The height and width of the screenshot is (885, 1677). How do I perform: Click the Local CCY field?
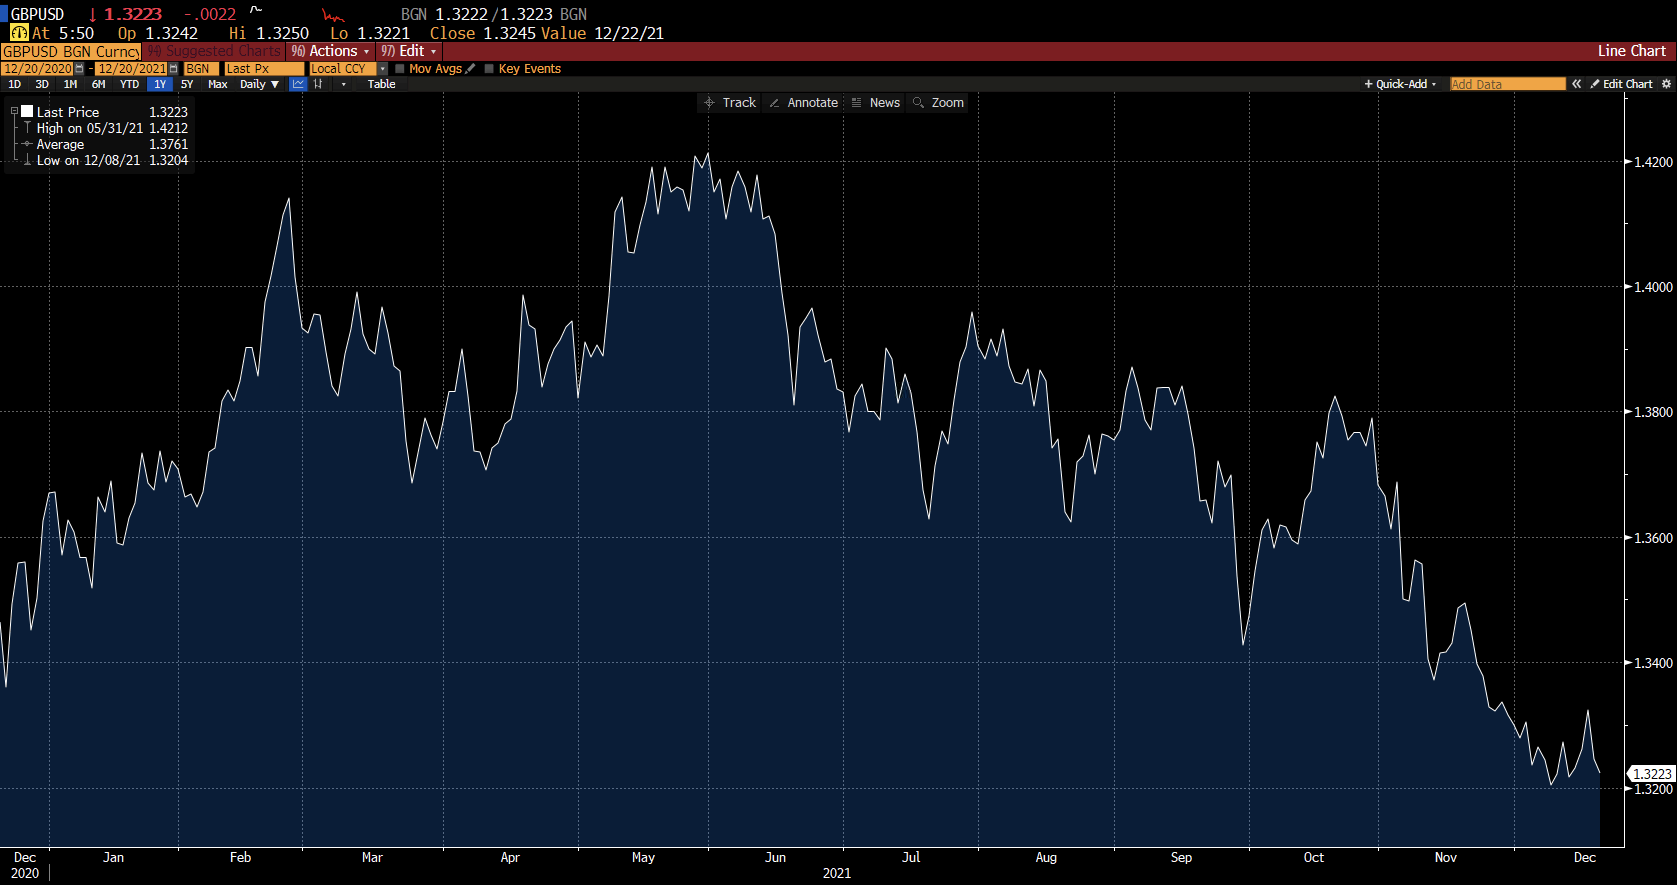pyautogui.click(x=342, y=69)
